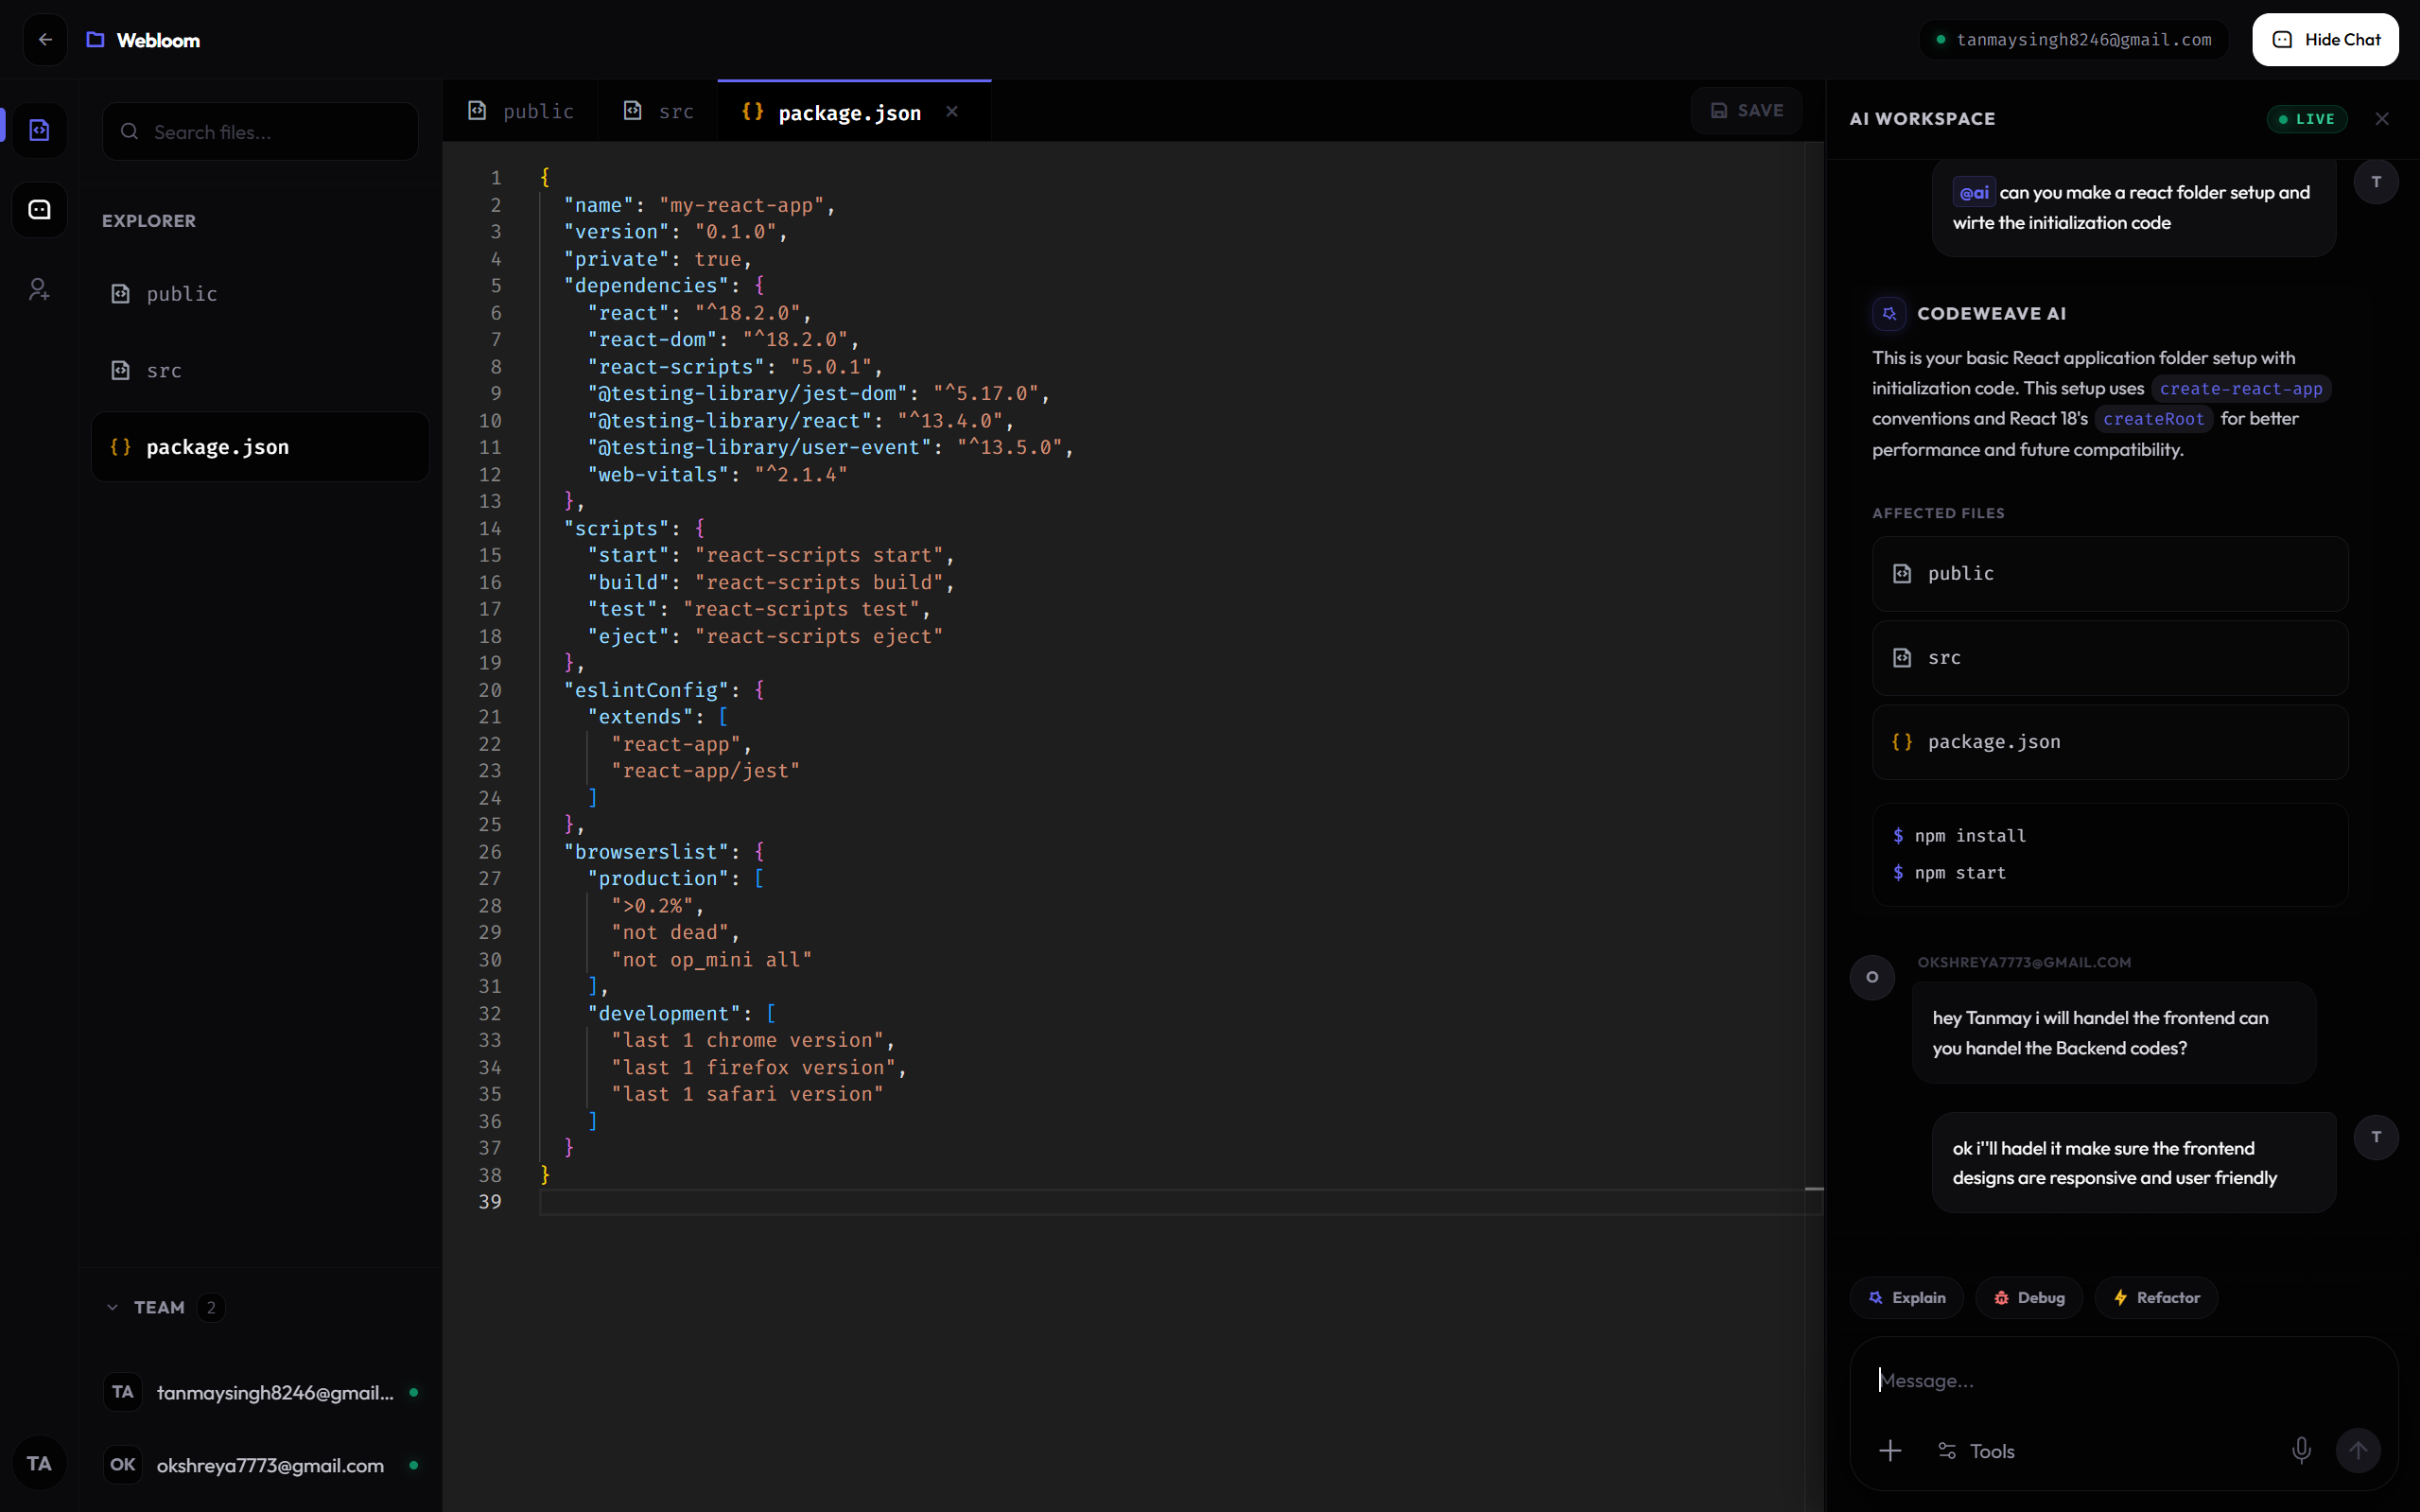The image size is (2420, 1512).
Task: Click the createRoot code chip
Action: click(2153, 419)
